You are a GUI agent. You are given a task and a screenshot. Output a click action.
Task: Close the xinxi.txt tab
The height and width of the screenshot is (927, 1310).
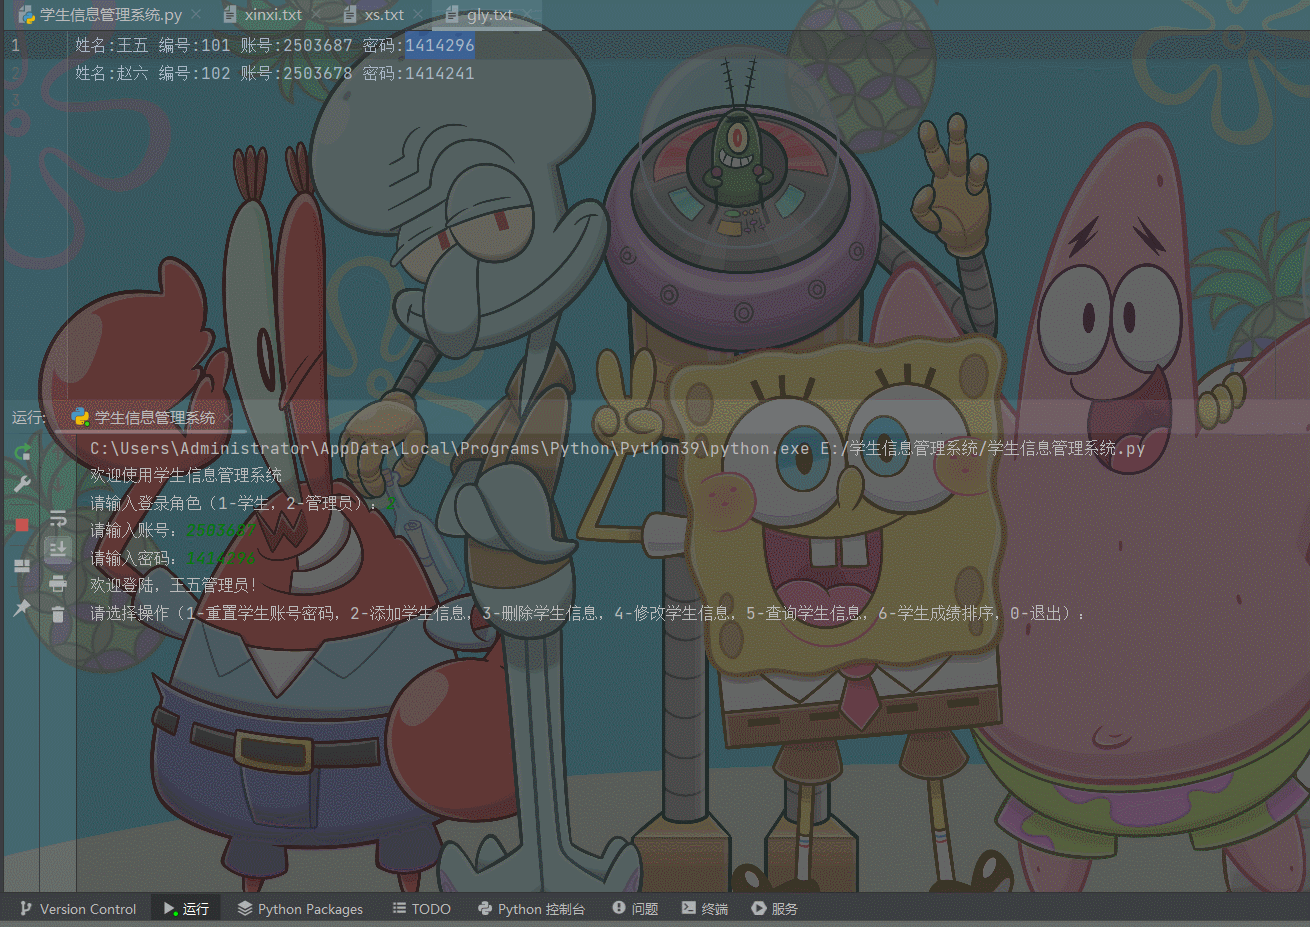(316, 15)
